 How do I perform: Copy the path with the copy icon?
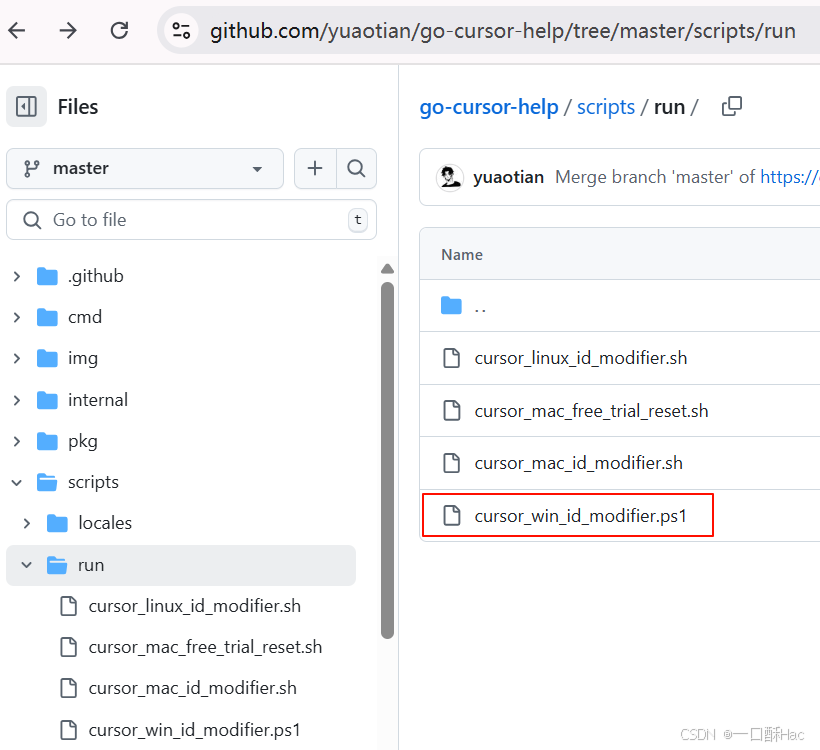pos(732,106)
